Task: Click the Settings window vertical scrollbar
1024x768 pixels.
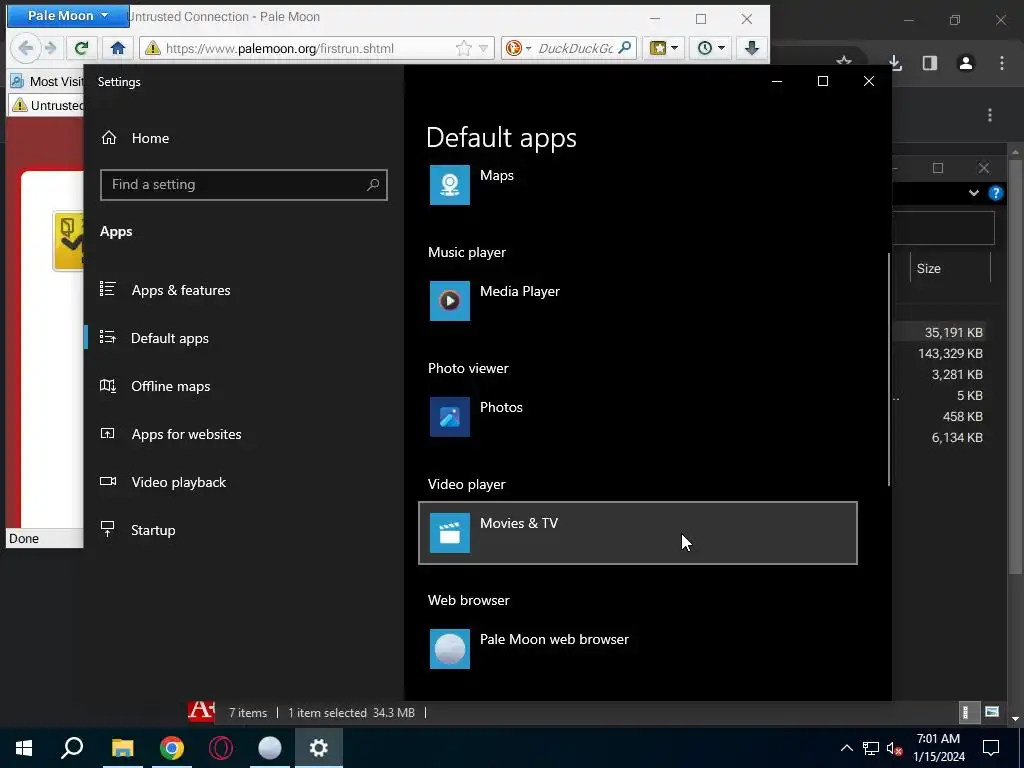Action: (x=888, y=369)
